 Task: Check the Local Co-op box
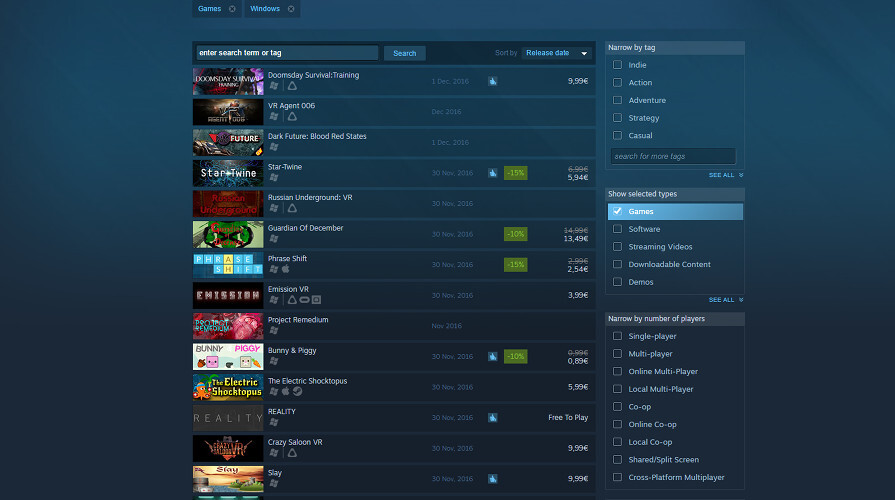[x=618, y=442]
